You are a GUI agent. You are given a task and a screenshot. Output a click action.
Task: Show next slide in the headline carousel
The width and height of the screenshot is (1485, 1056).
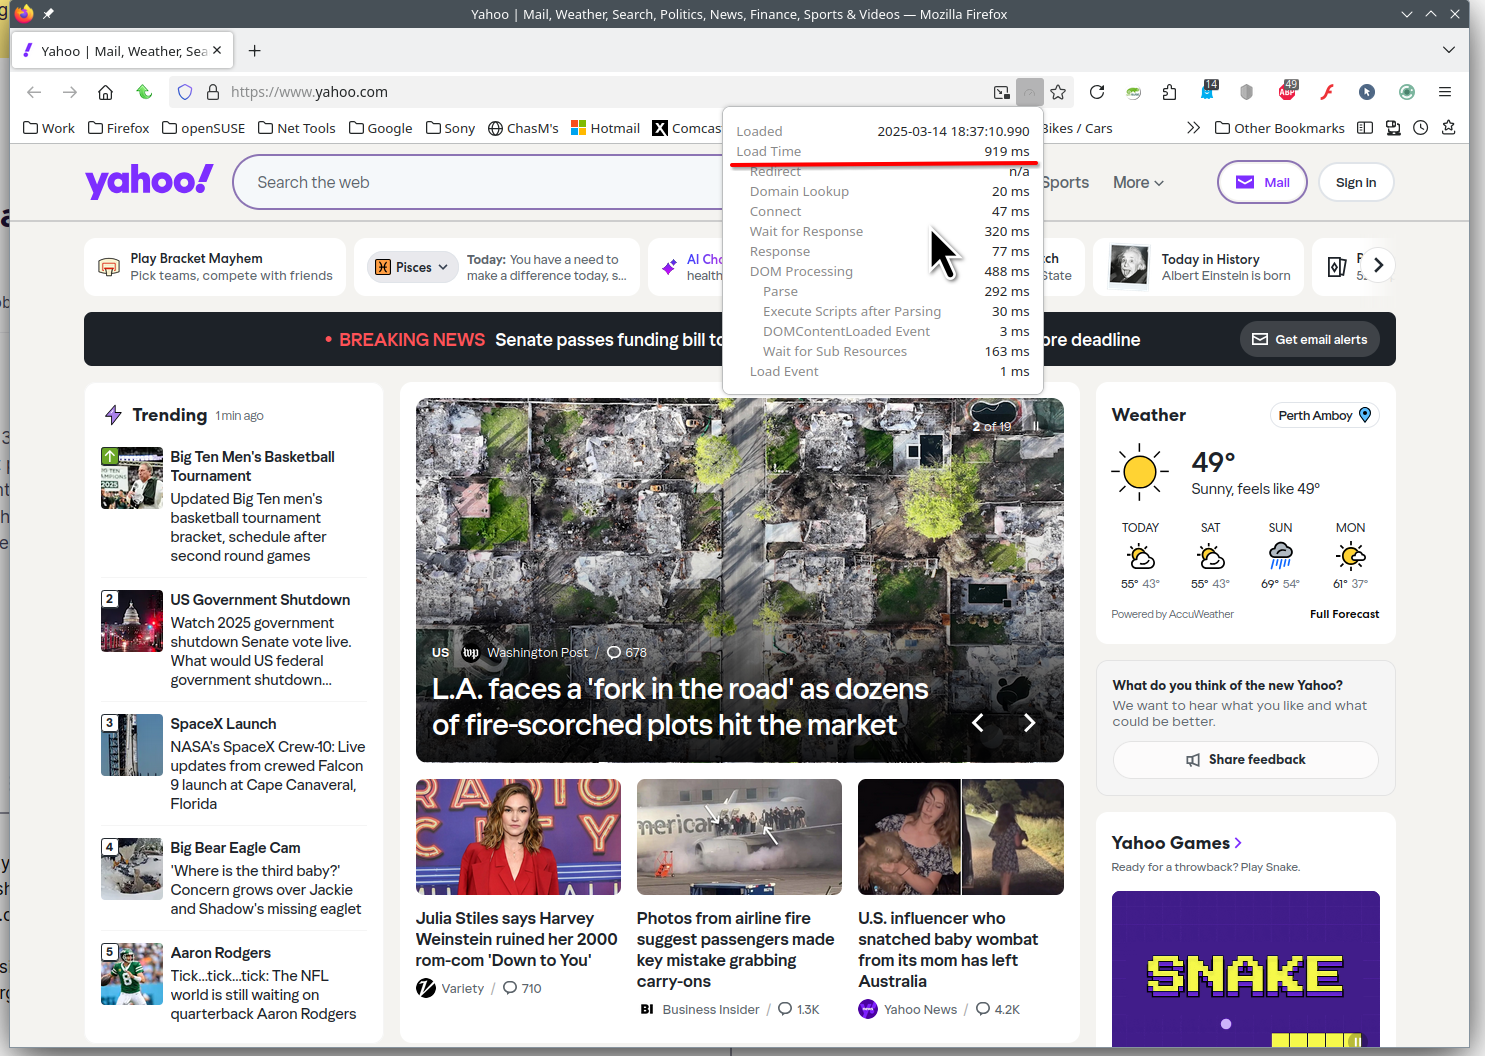pyautogui.click(x=1029, y=723)
